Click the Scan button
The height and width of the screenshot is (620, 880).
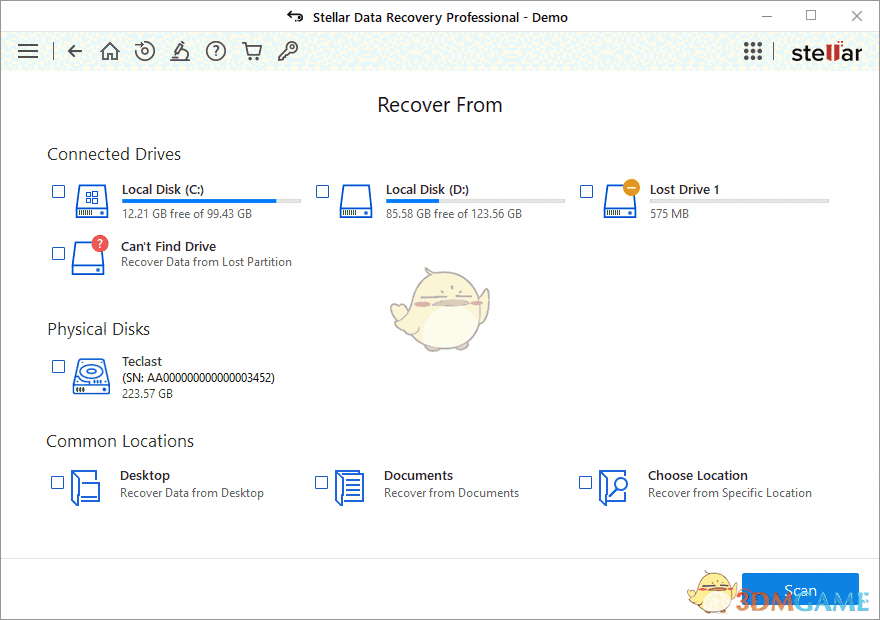(800, 591)
